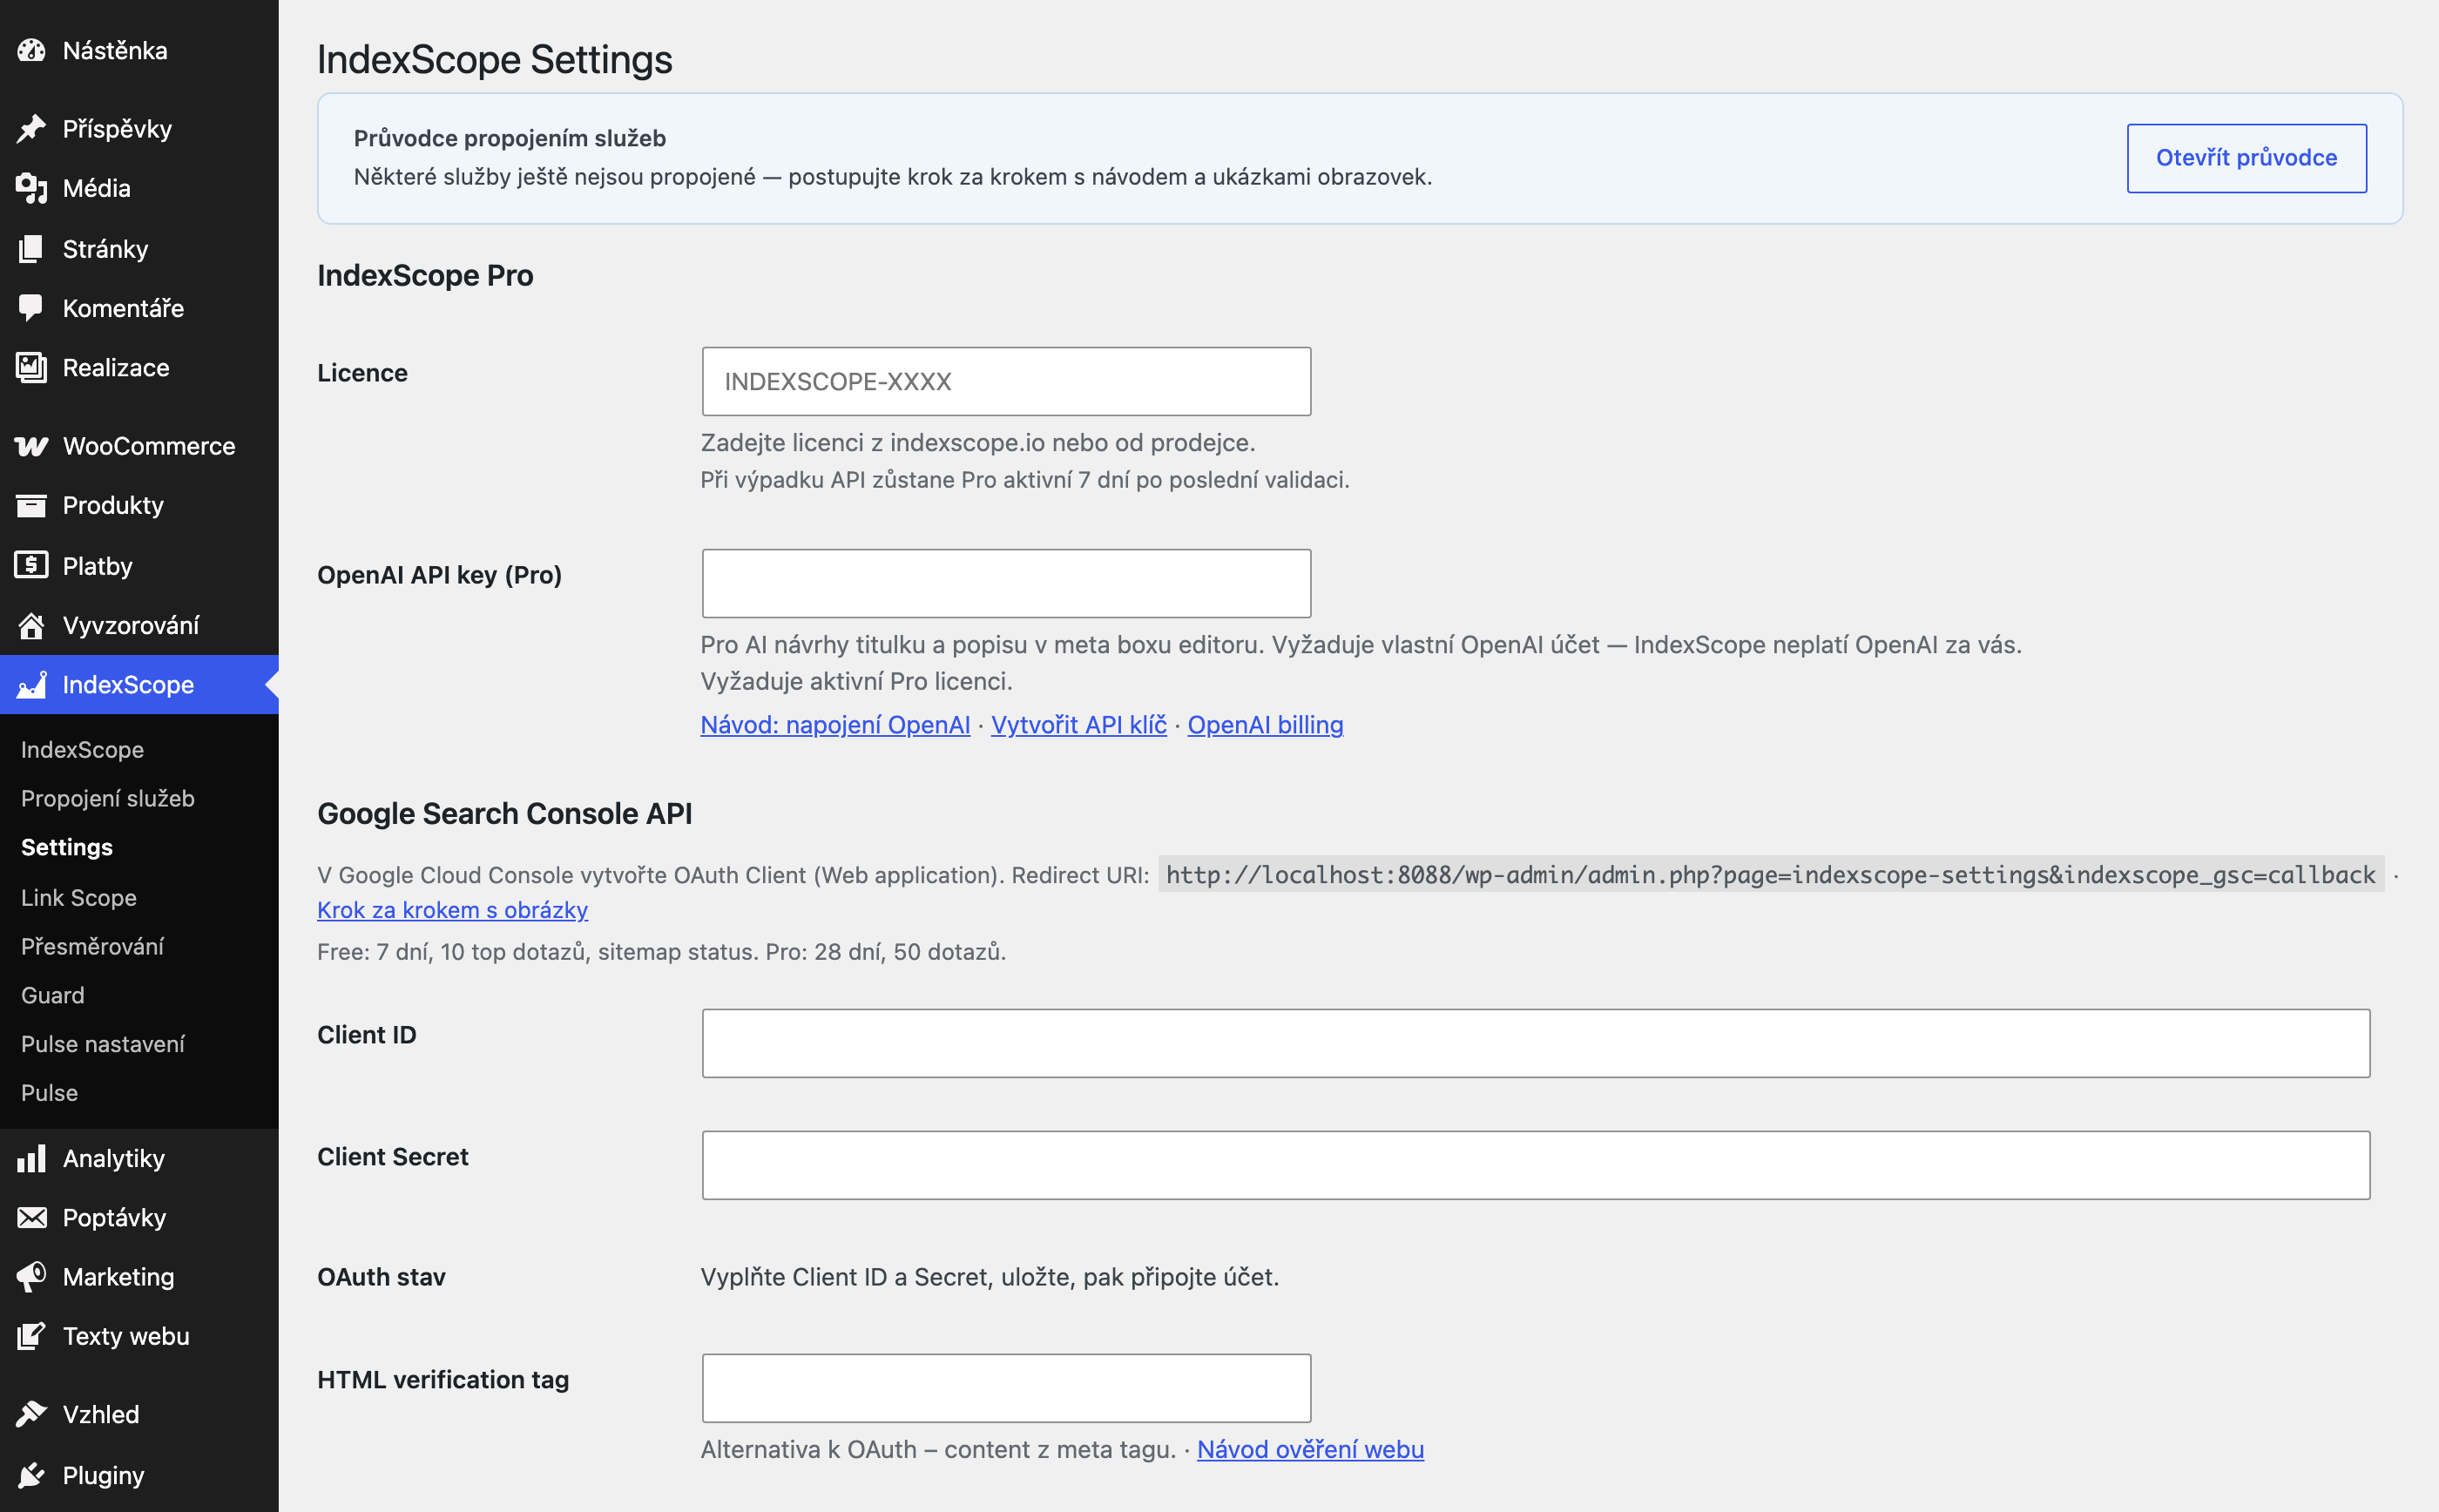Click the Komentáře speech bubble icon
The image size is (2439, 1512).
(x=31, y=307)
